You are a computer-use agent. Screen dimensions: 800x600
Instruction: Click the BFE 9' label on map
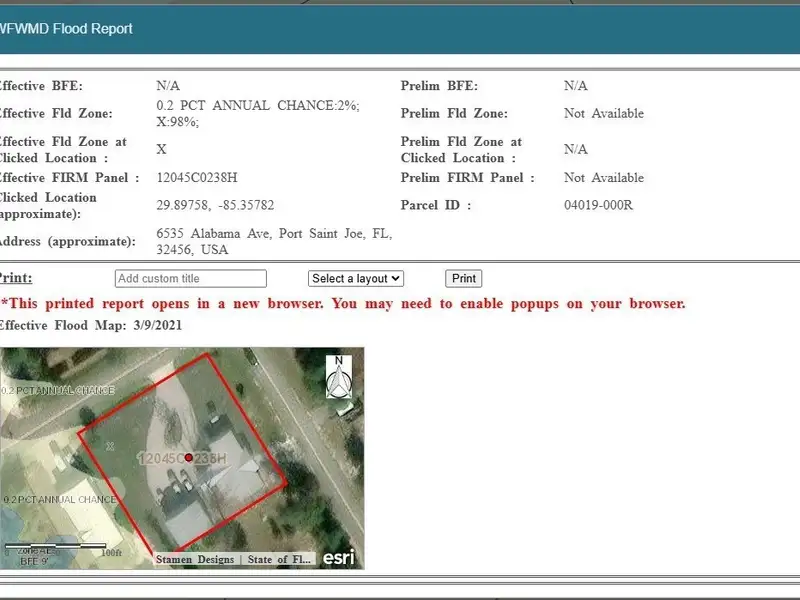point(34,561)
